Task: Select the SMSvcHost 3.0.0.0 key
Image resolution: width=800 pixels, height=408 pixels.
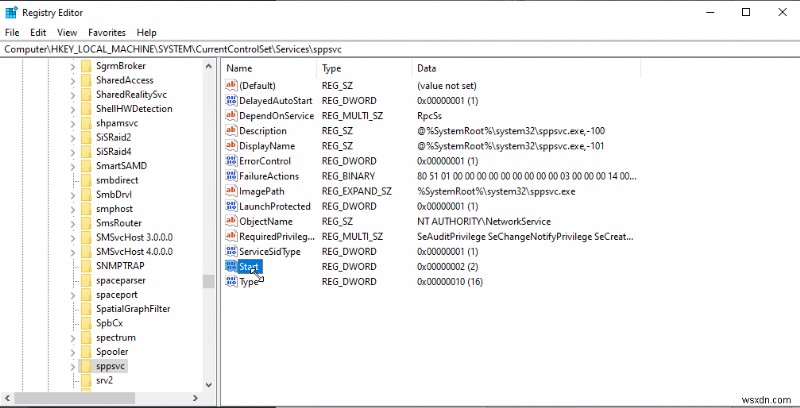Action: tap(134, 237)
